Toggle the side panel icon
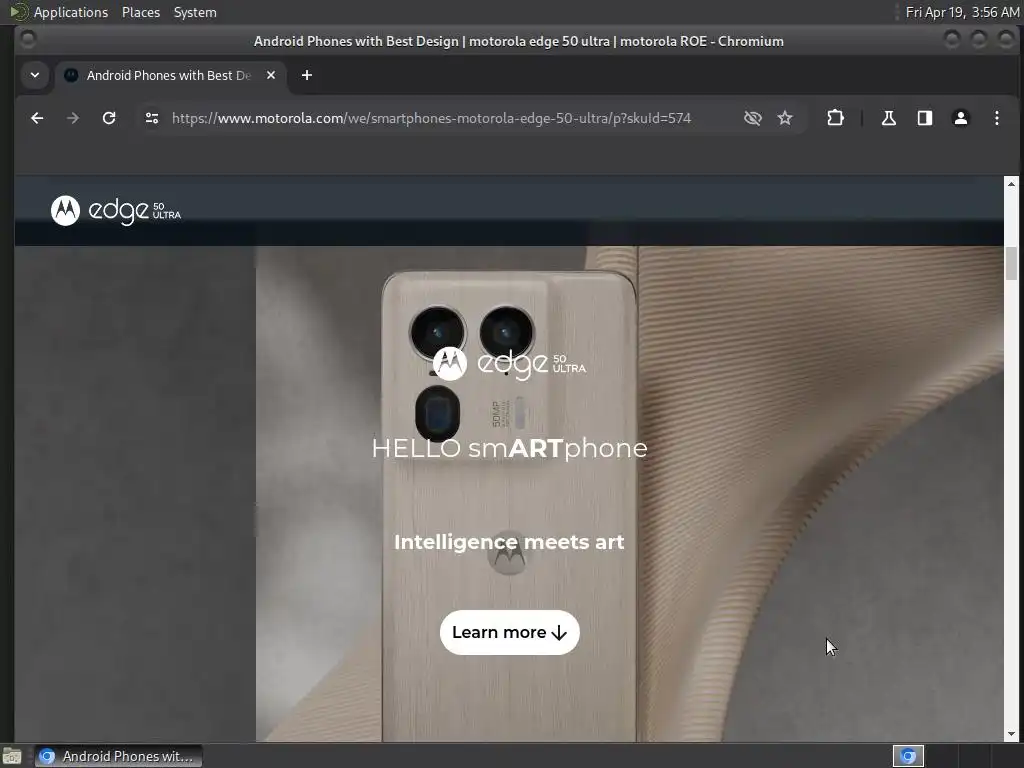 pos(925,118)
